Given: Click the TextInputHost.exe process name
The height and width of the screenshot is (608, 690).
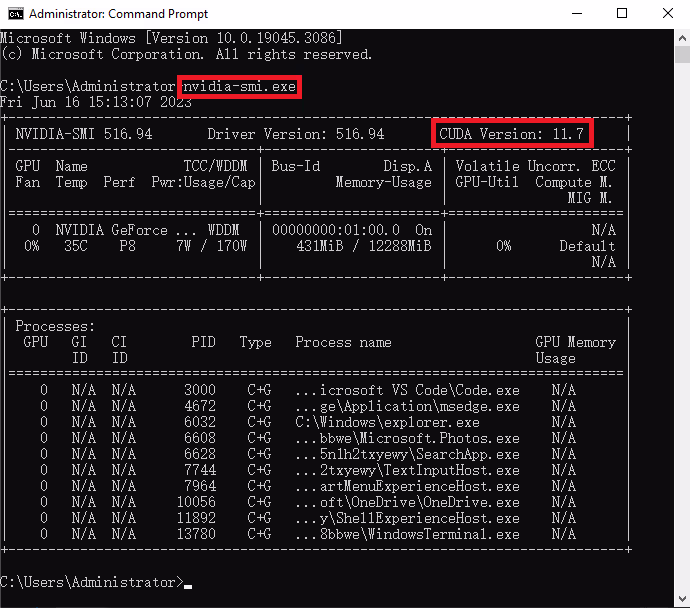Looking at the screenshot, I should (x=407, y=470).
